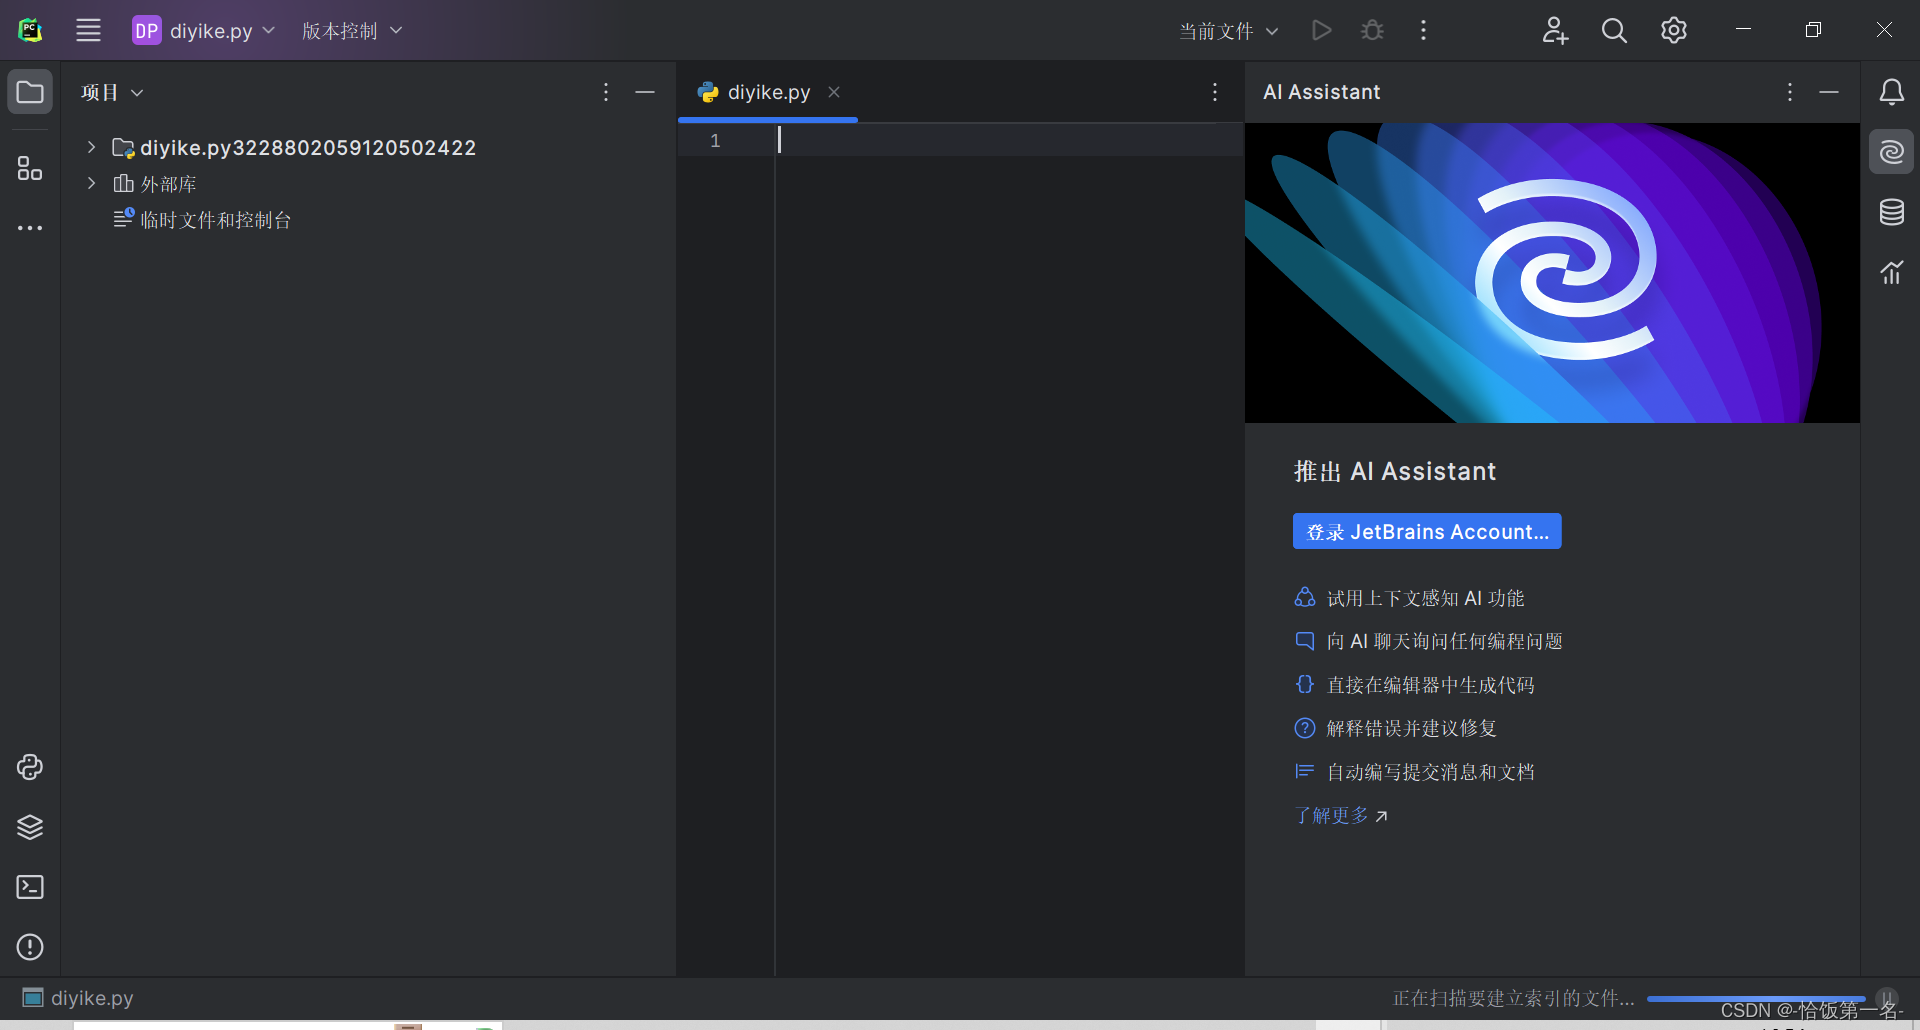Open the Database tool window
1920x1030 pixels.
[1891, 212]
